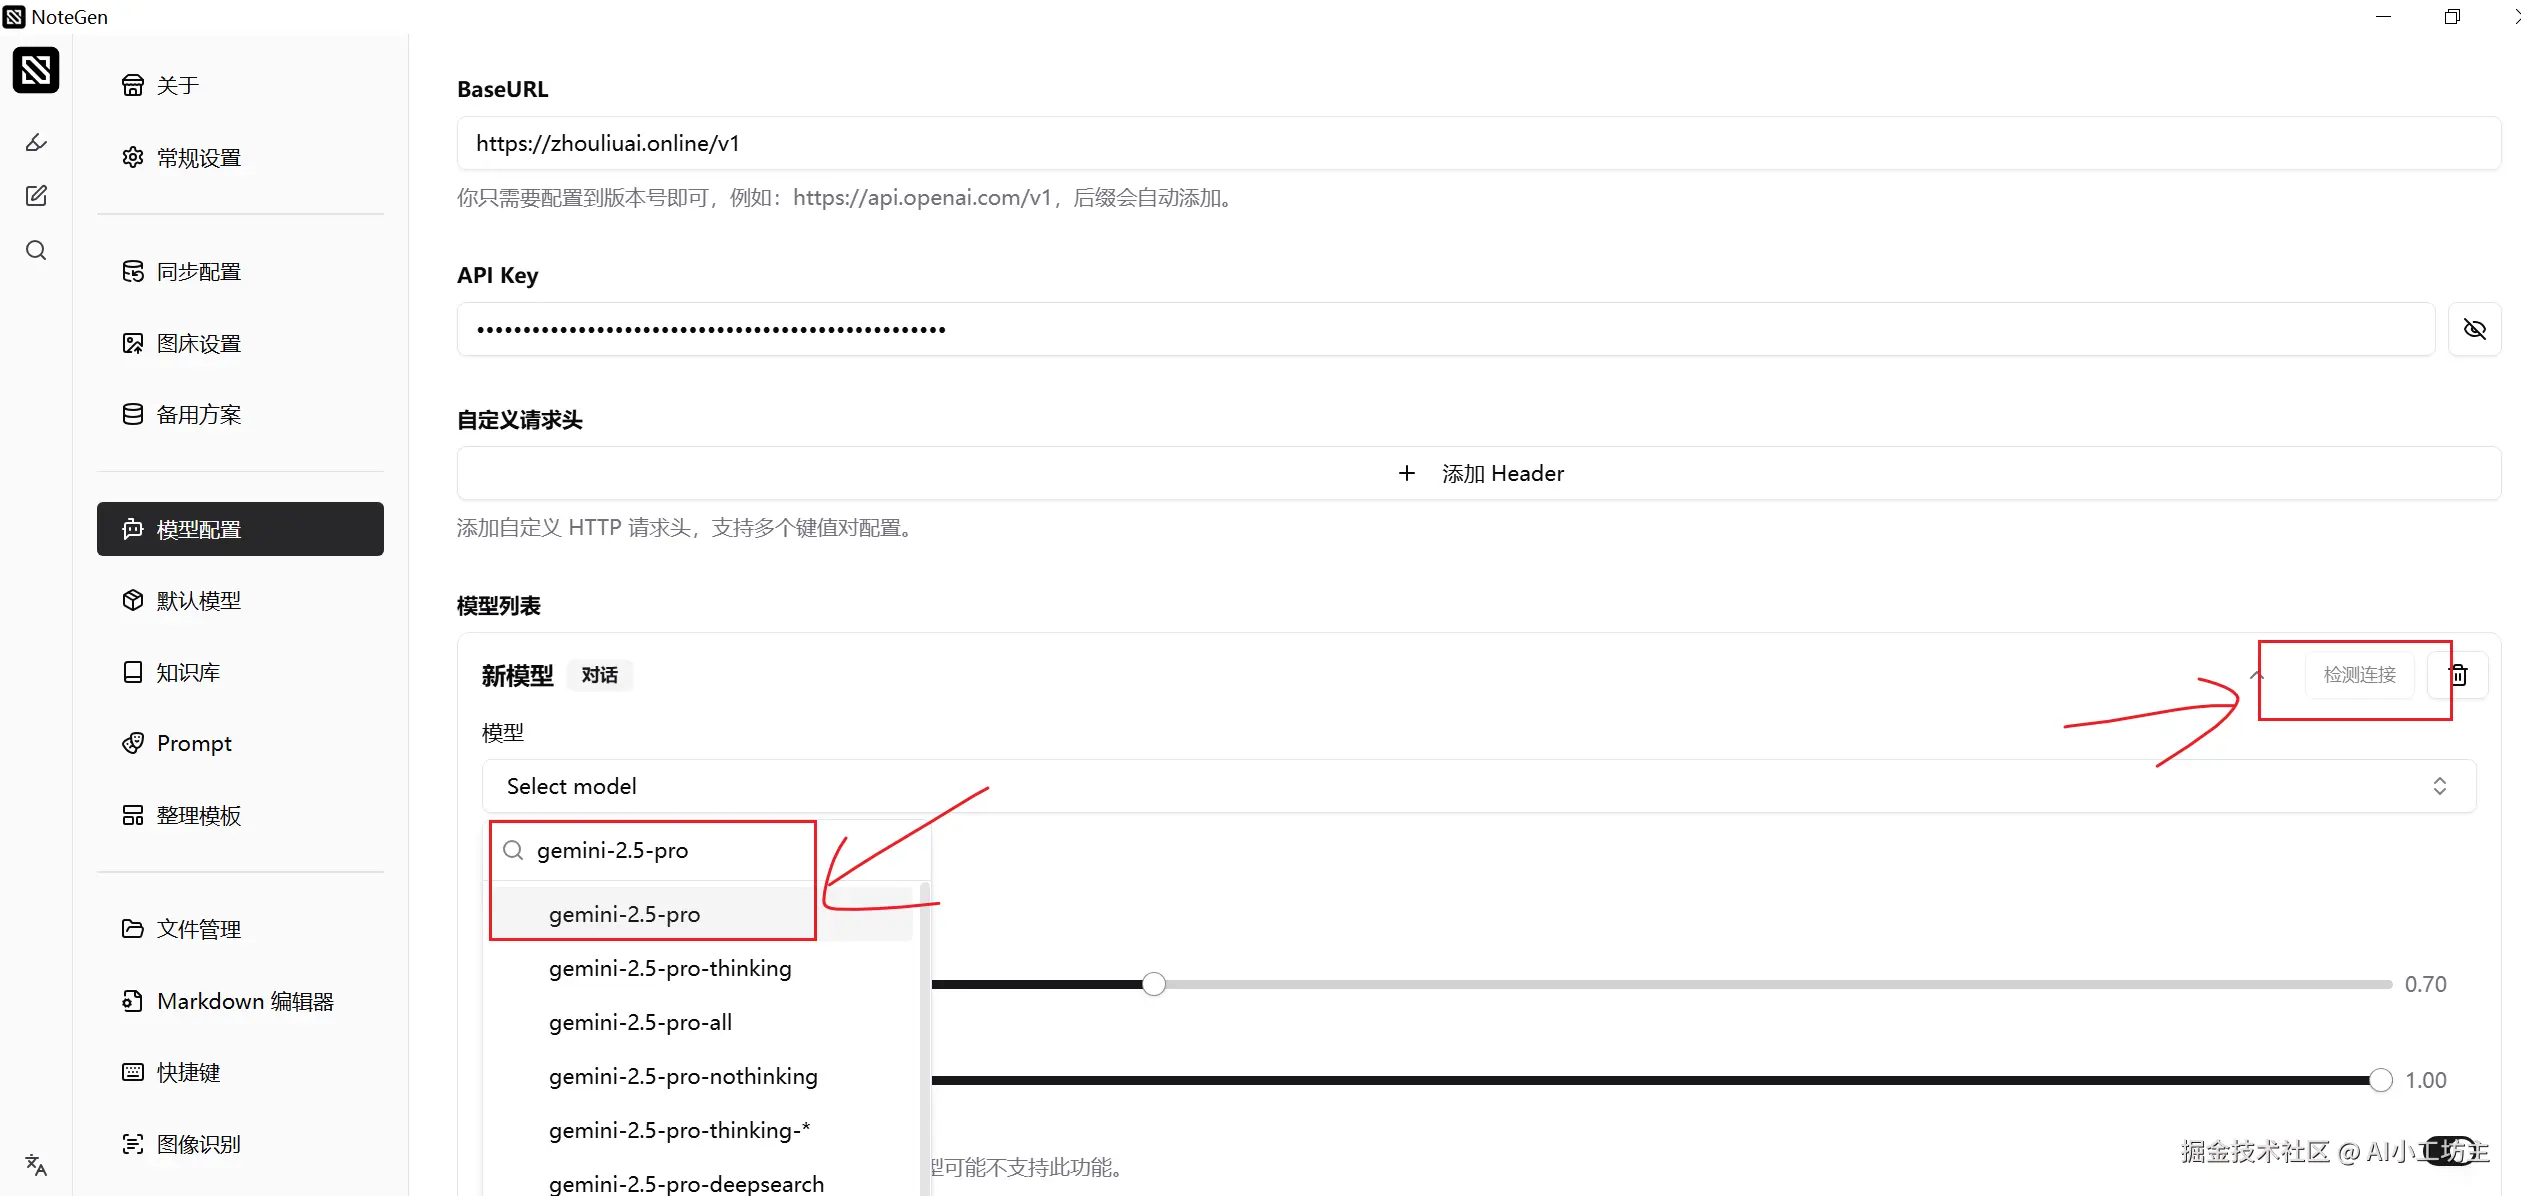Viewport: 2521px width, 1196px height.
Task: Choose gemini-2.5-pro-thinking from the list
Action: pos(670,968)
